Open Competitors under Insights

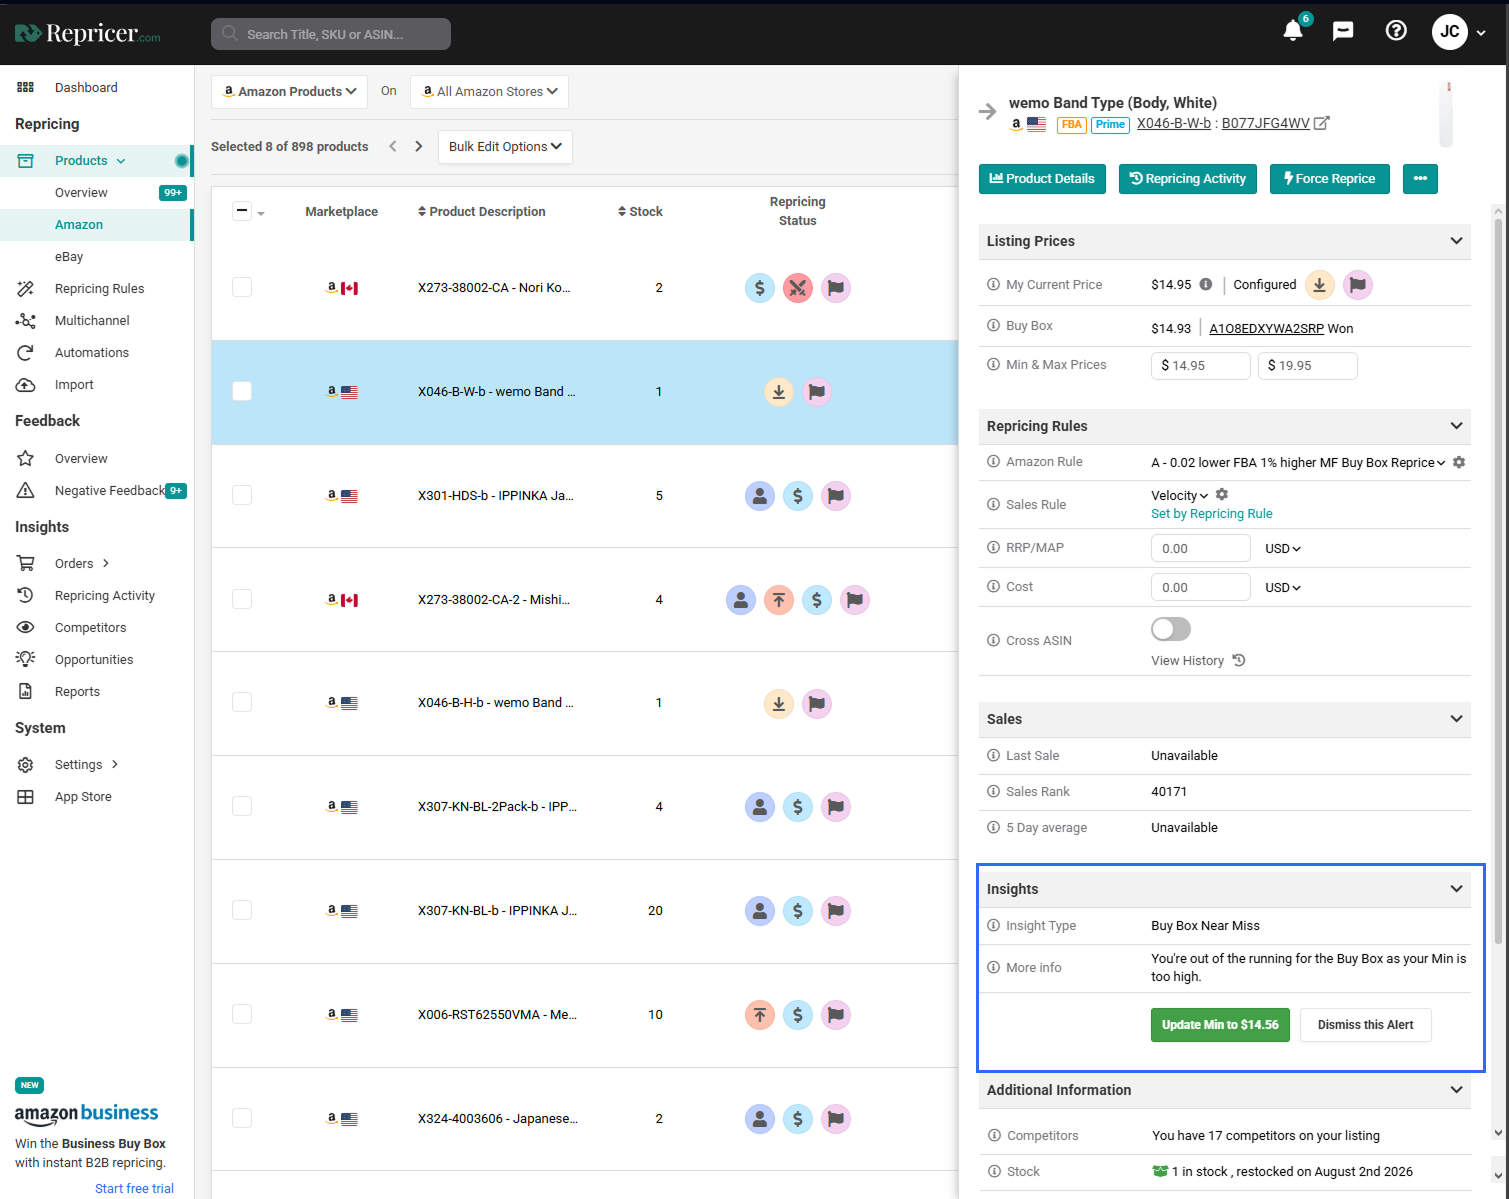pyautogui.click(x=90, y=628)
